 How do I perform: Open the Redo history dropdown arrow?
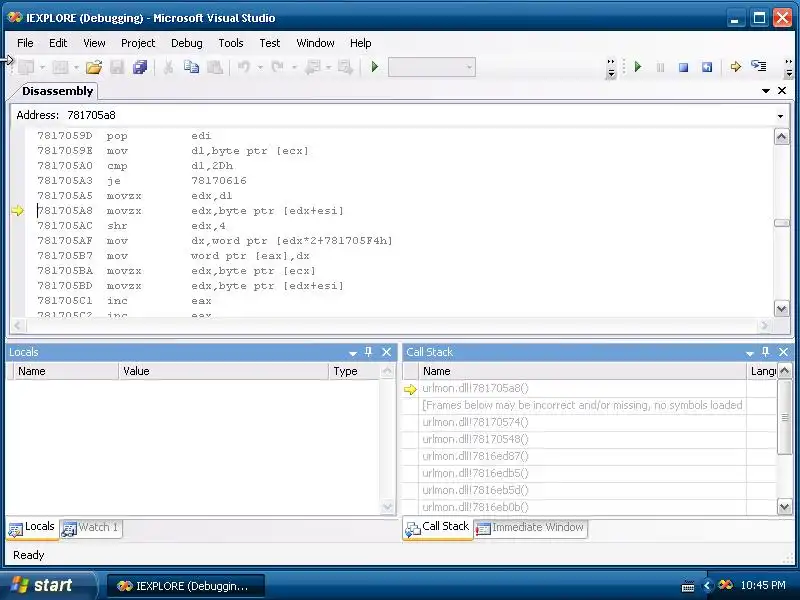point(294,67)
